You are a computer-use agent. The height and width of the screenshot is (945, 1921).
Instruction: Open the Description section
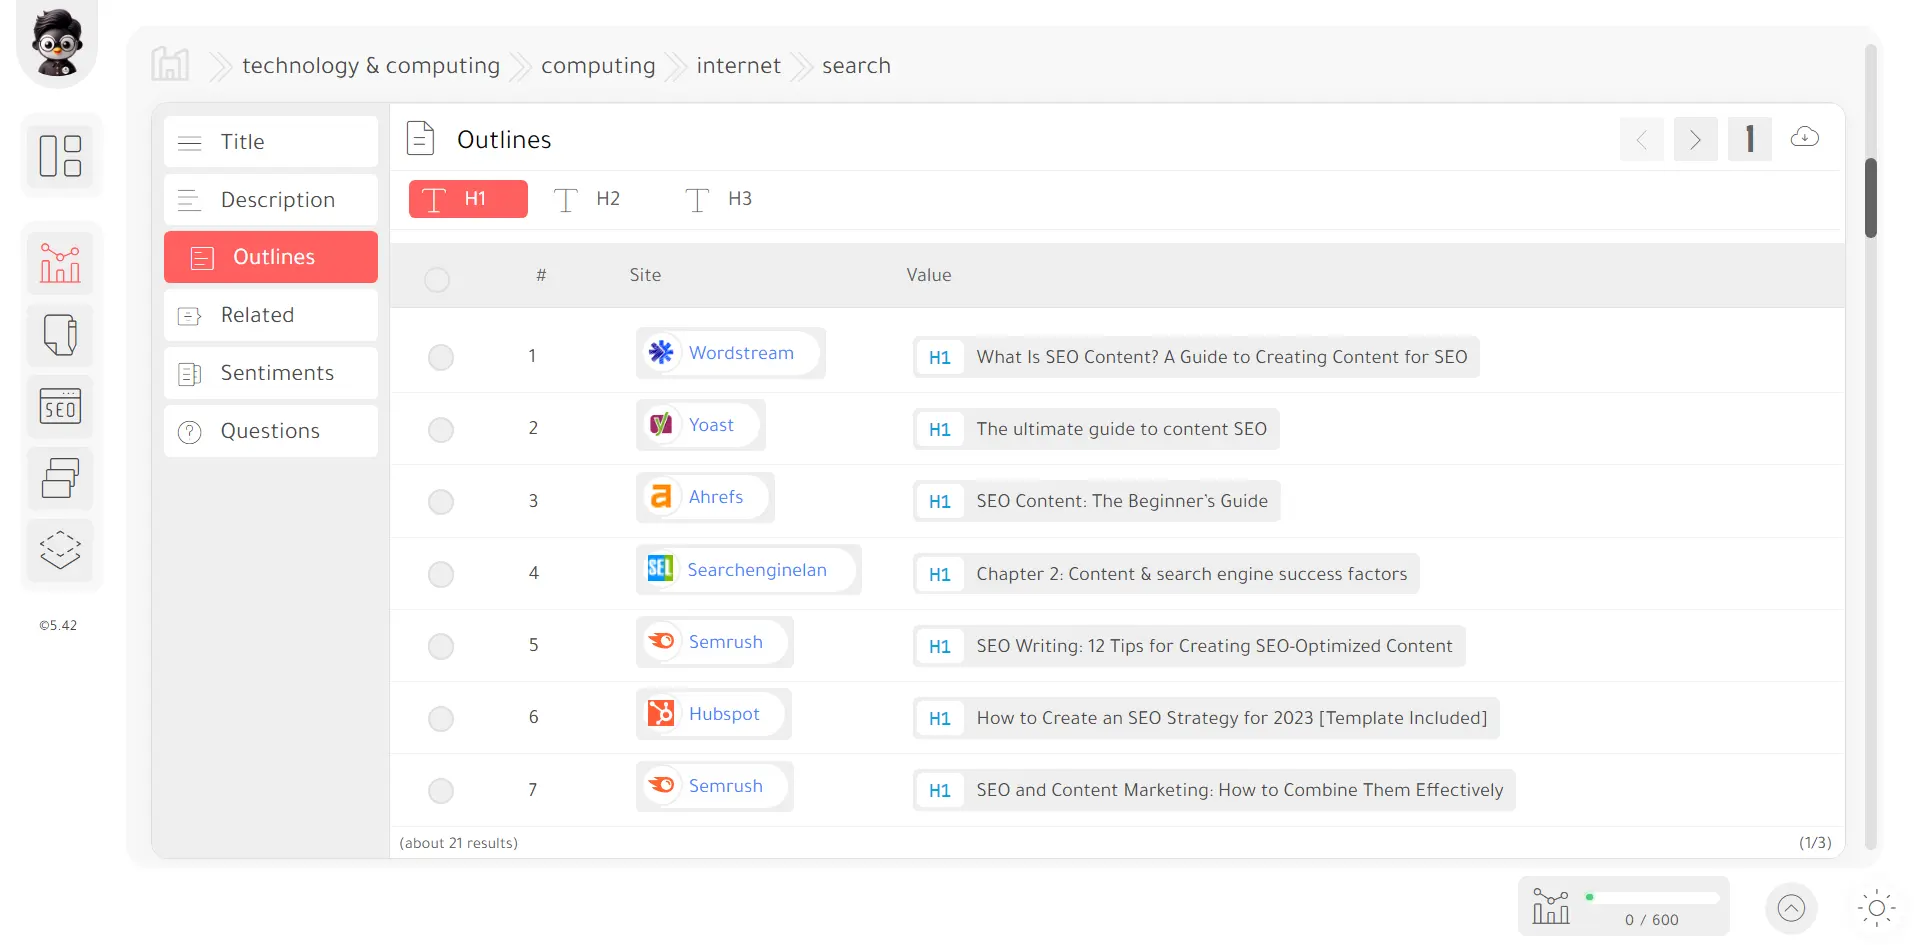coord(271,200)
